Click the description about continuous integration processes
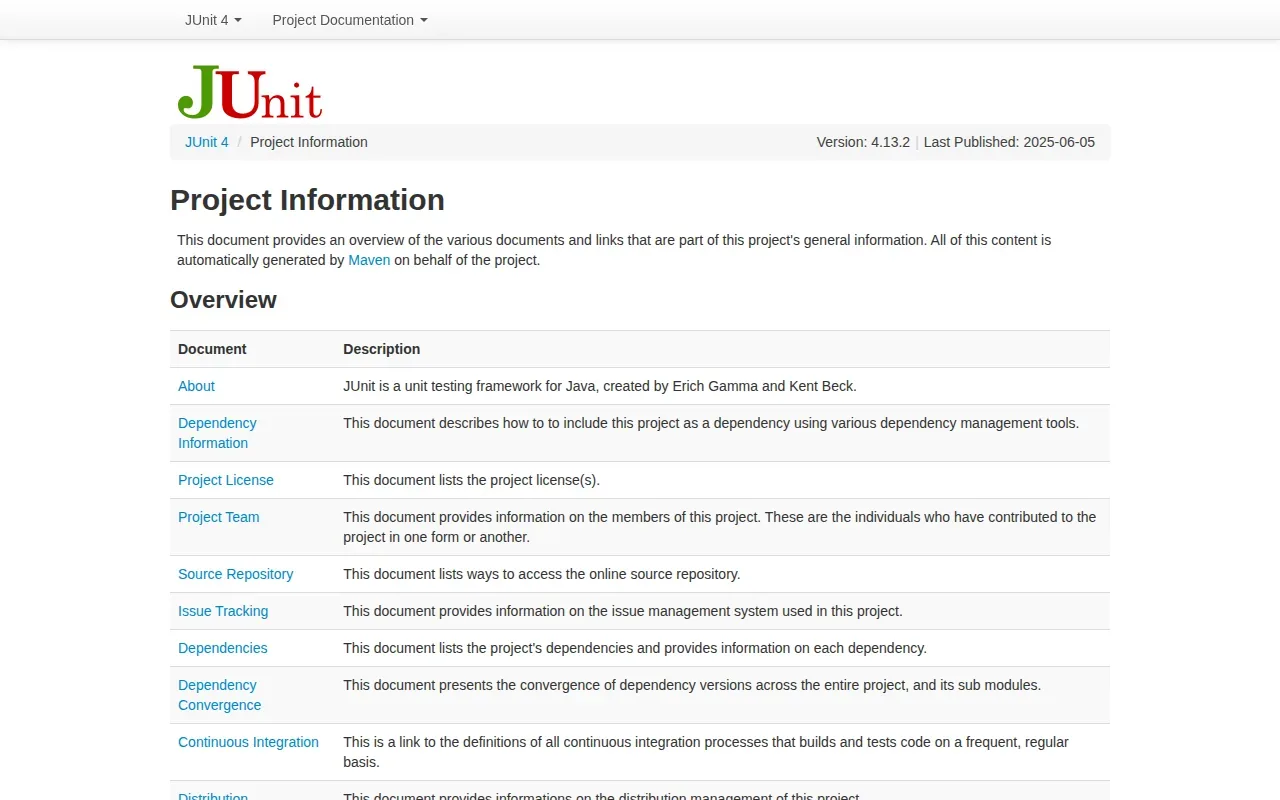Viewport: 1280px width, 800px height. tap(706, 752)
